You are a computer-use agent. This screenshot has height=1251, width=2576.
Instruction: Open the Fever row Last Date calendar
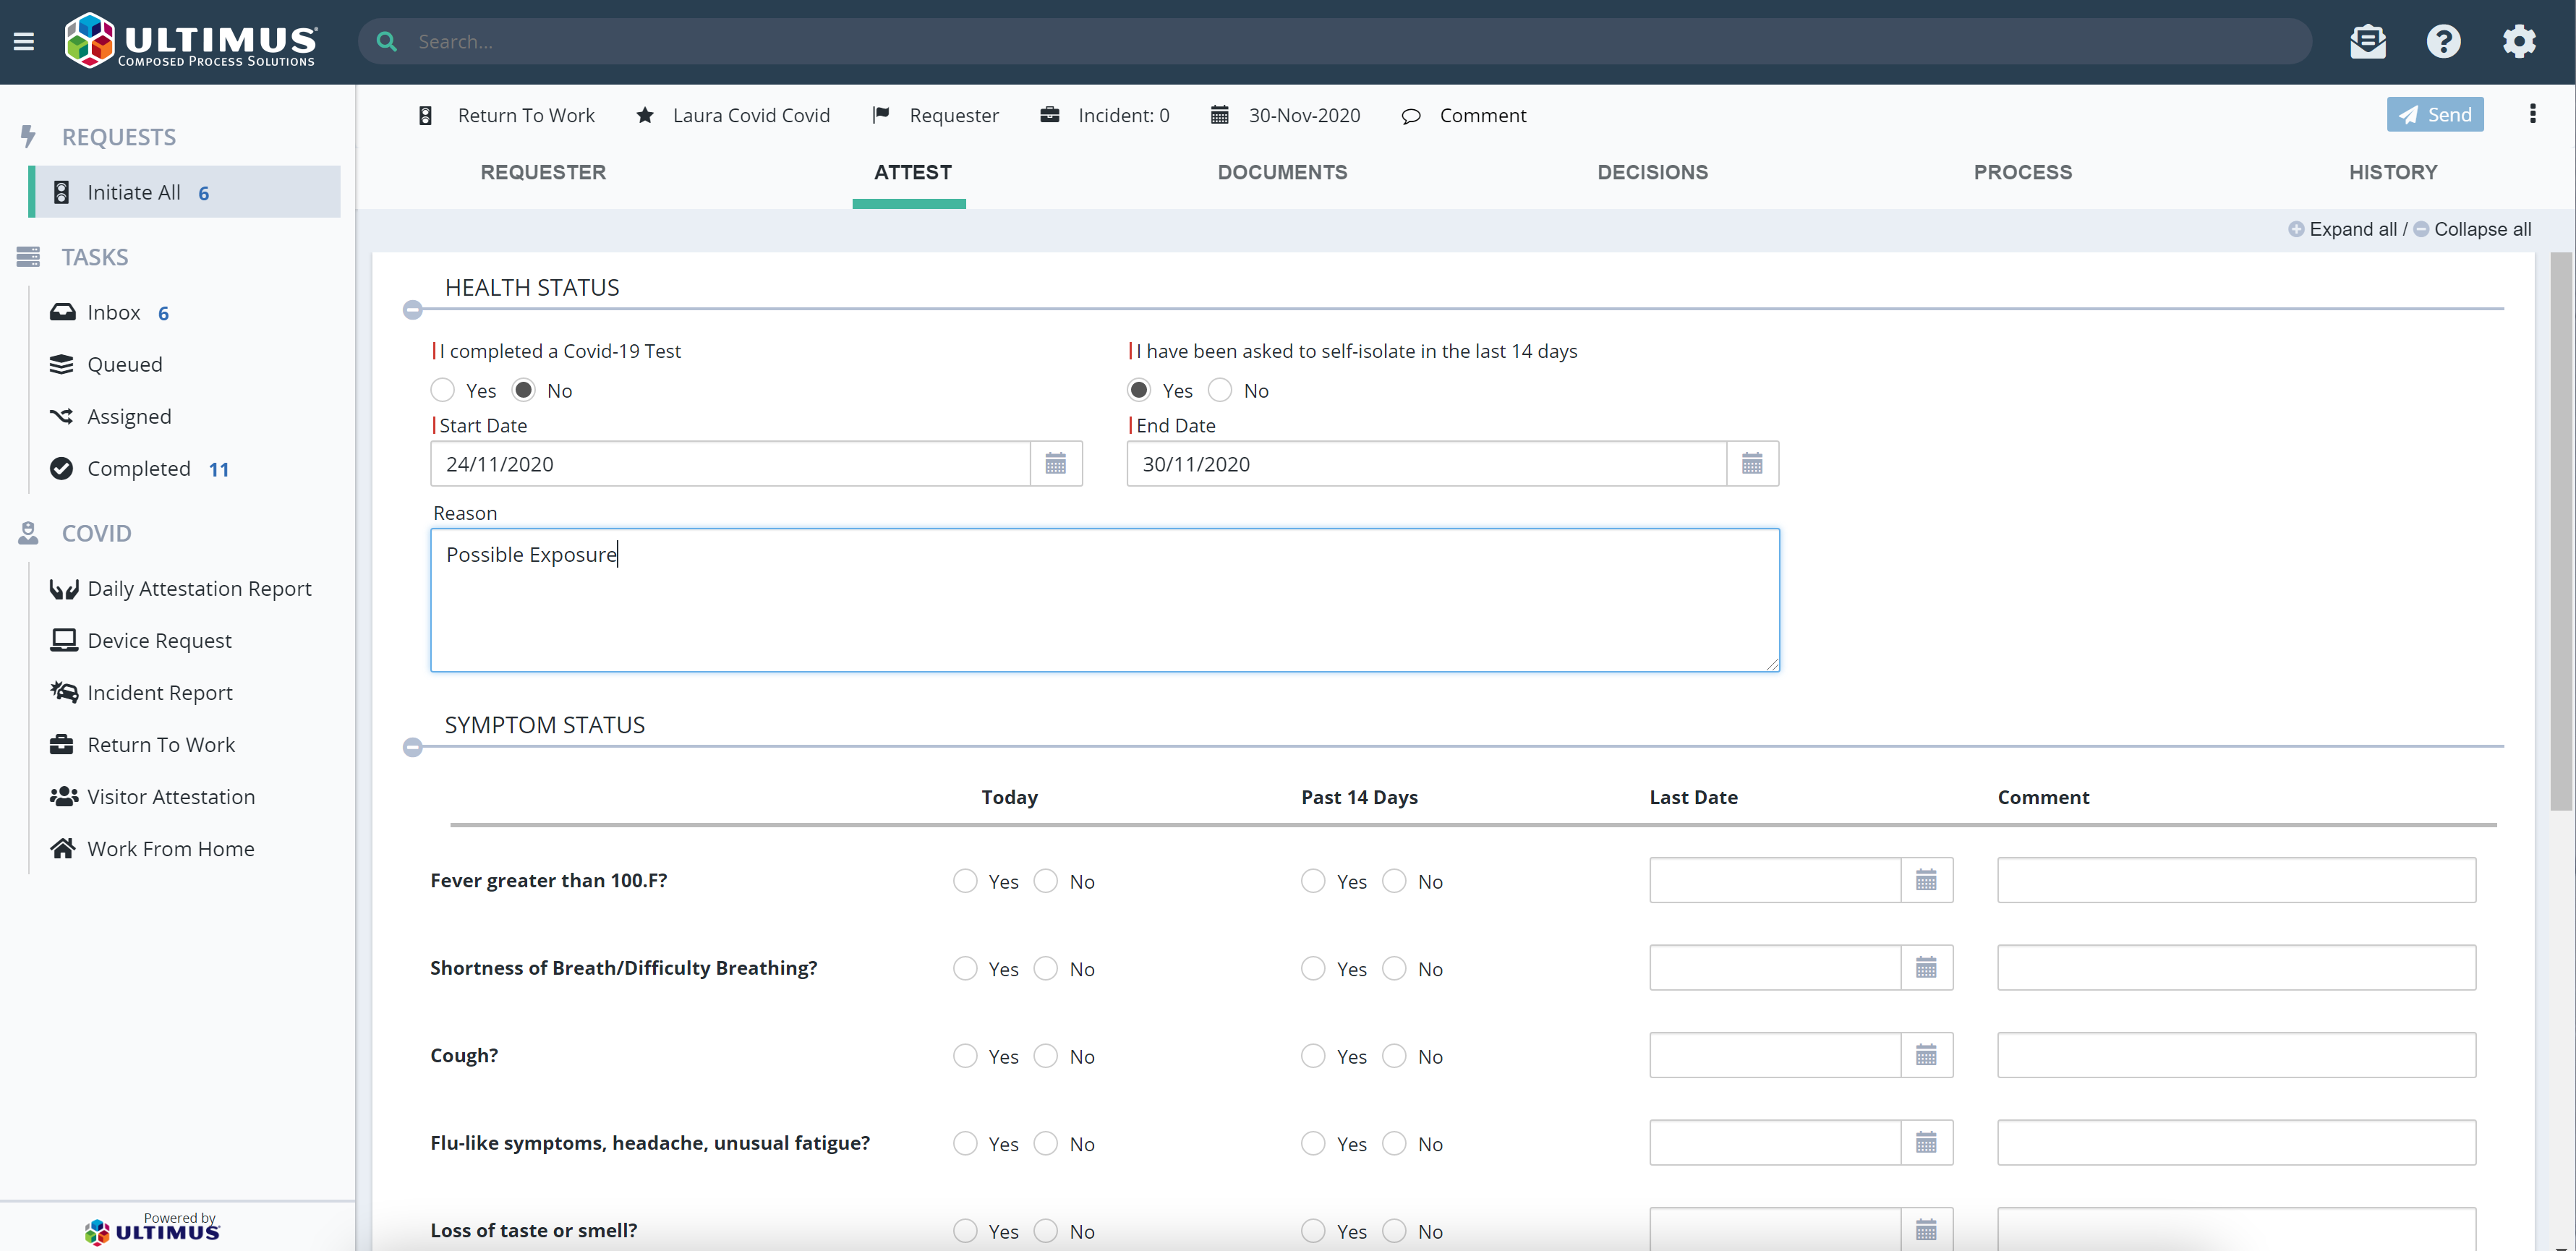pos(1926,880)
